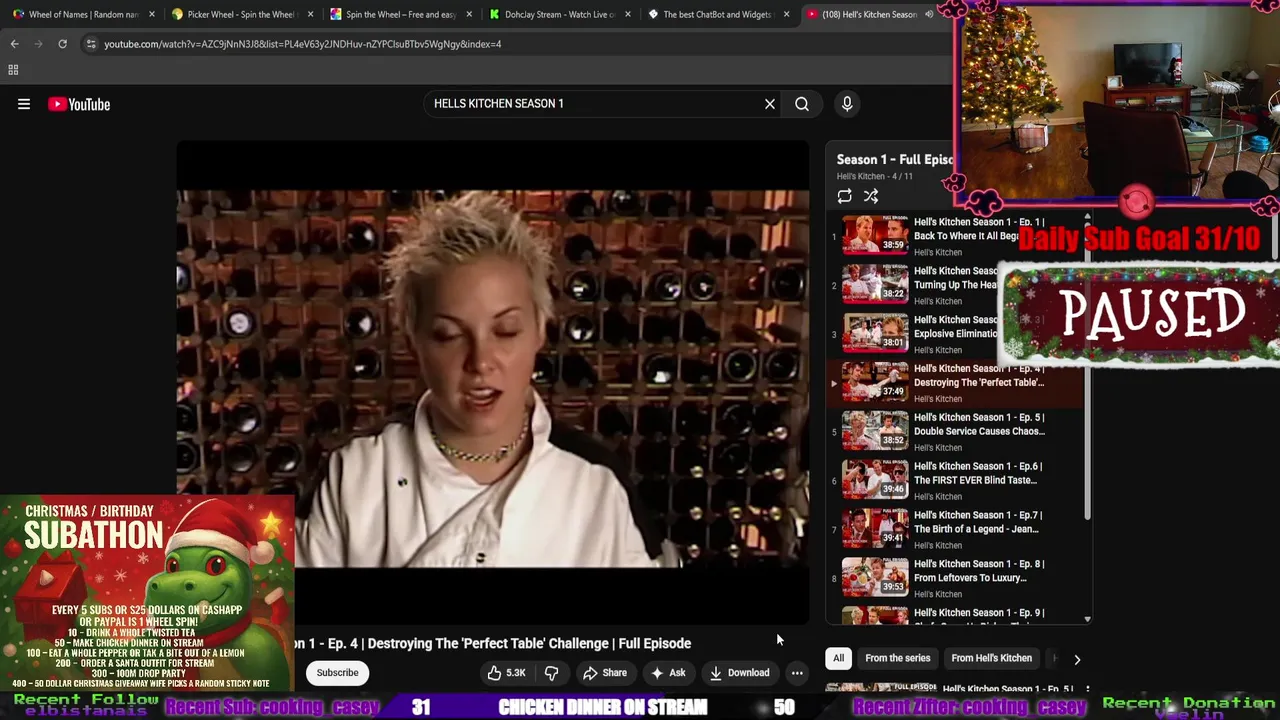Image resolution: width=1280 pixels, height=720 pixels.
Task: Select the From the series chip
Action: point(897,658)
